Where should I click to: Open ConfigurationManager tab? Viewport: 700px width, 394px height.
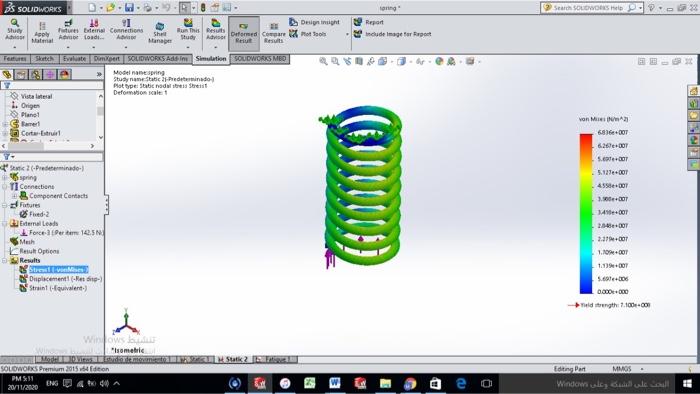[36, 75]
